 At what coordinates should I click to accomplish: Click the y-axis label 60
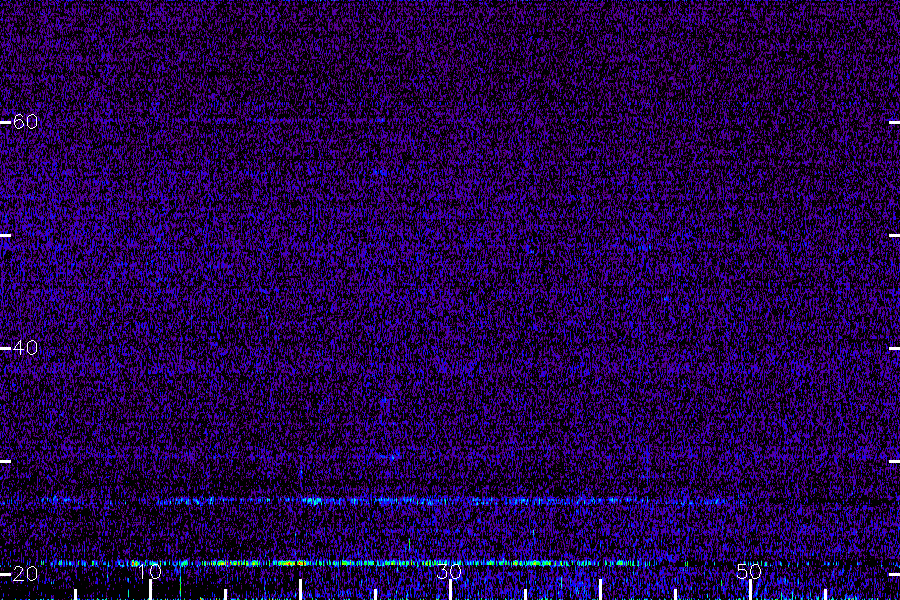coord(25,122)
